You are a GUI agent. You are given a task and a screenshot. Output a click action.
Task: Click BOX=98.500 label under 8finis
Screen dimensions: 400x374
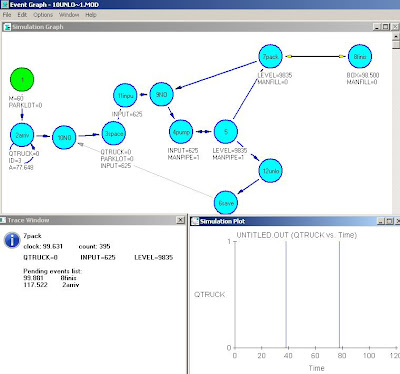(363, 75)
